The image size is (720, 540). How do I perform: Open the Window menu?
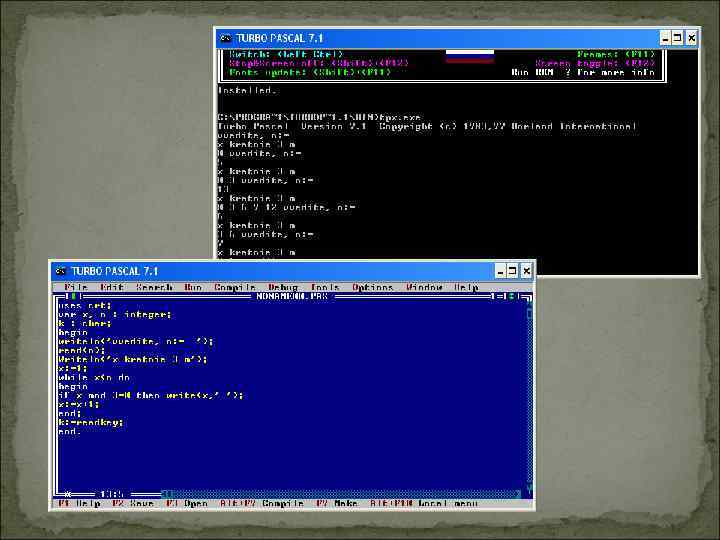point(424,287)
